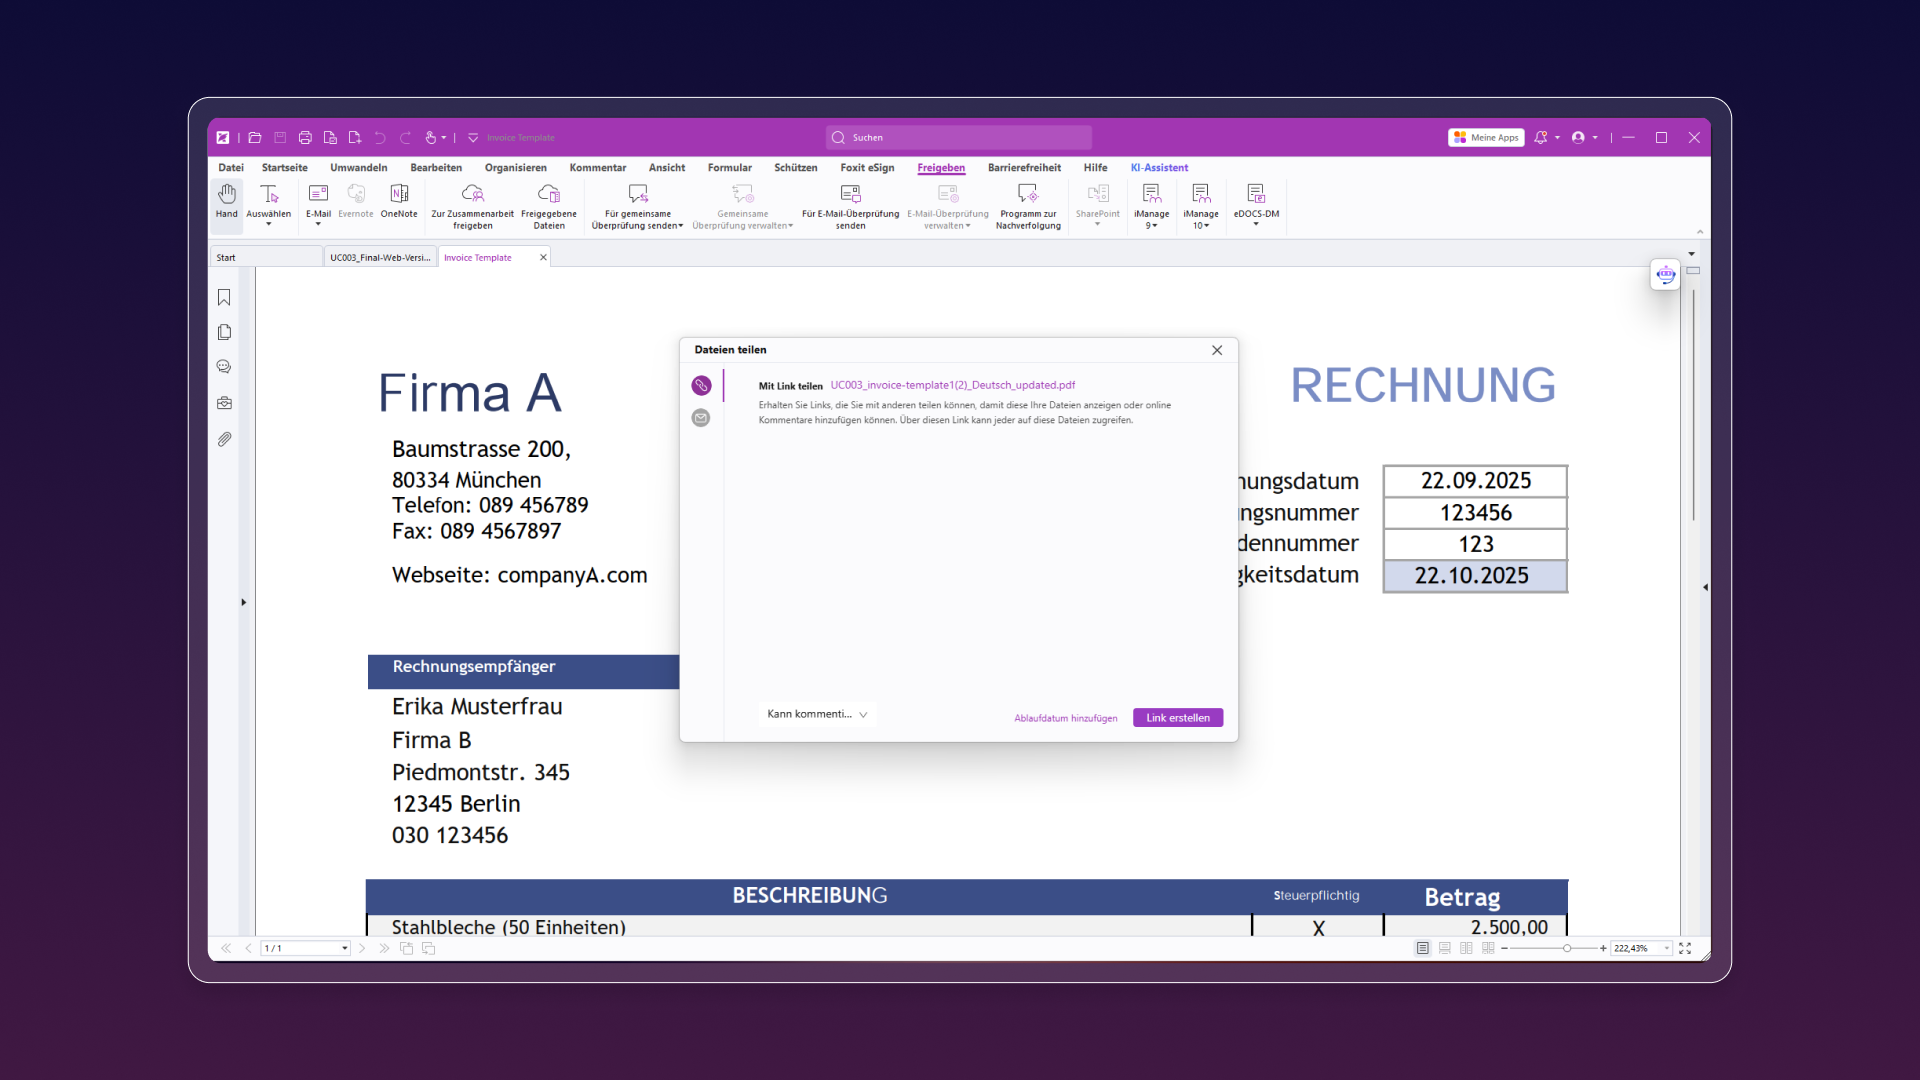Click the zoom slider in status bar
The image size is (1920, 1080).
click(1566, 948)
